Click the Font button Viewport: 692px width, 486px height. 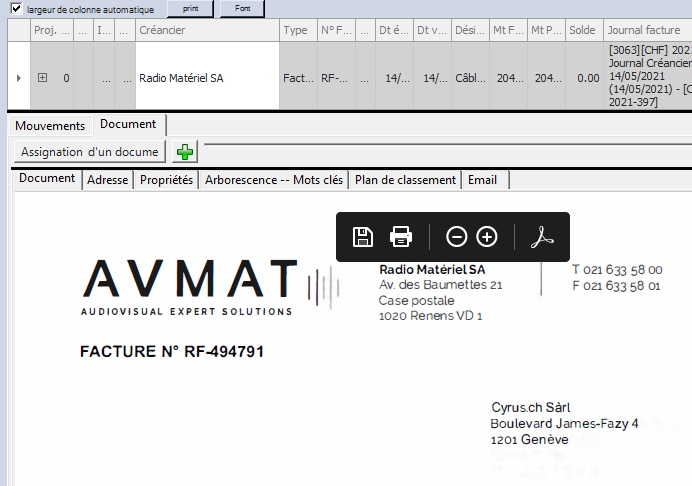click(x=242, y=8)
